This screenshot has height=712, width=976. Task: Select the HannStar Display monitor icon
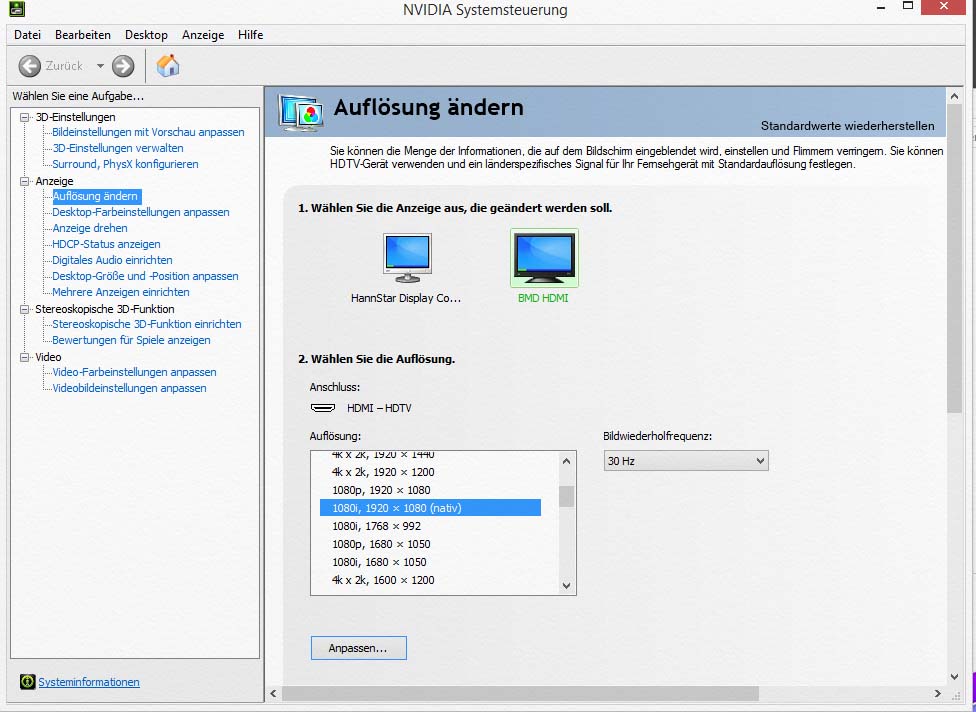click(407, 258)
